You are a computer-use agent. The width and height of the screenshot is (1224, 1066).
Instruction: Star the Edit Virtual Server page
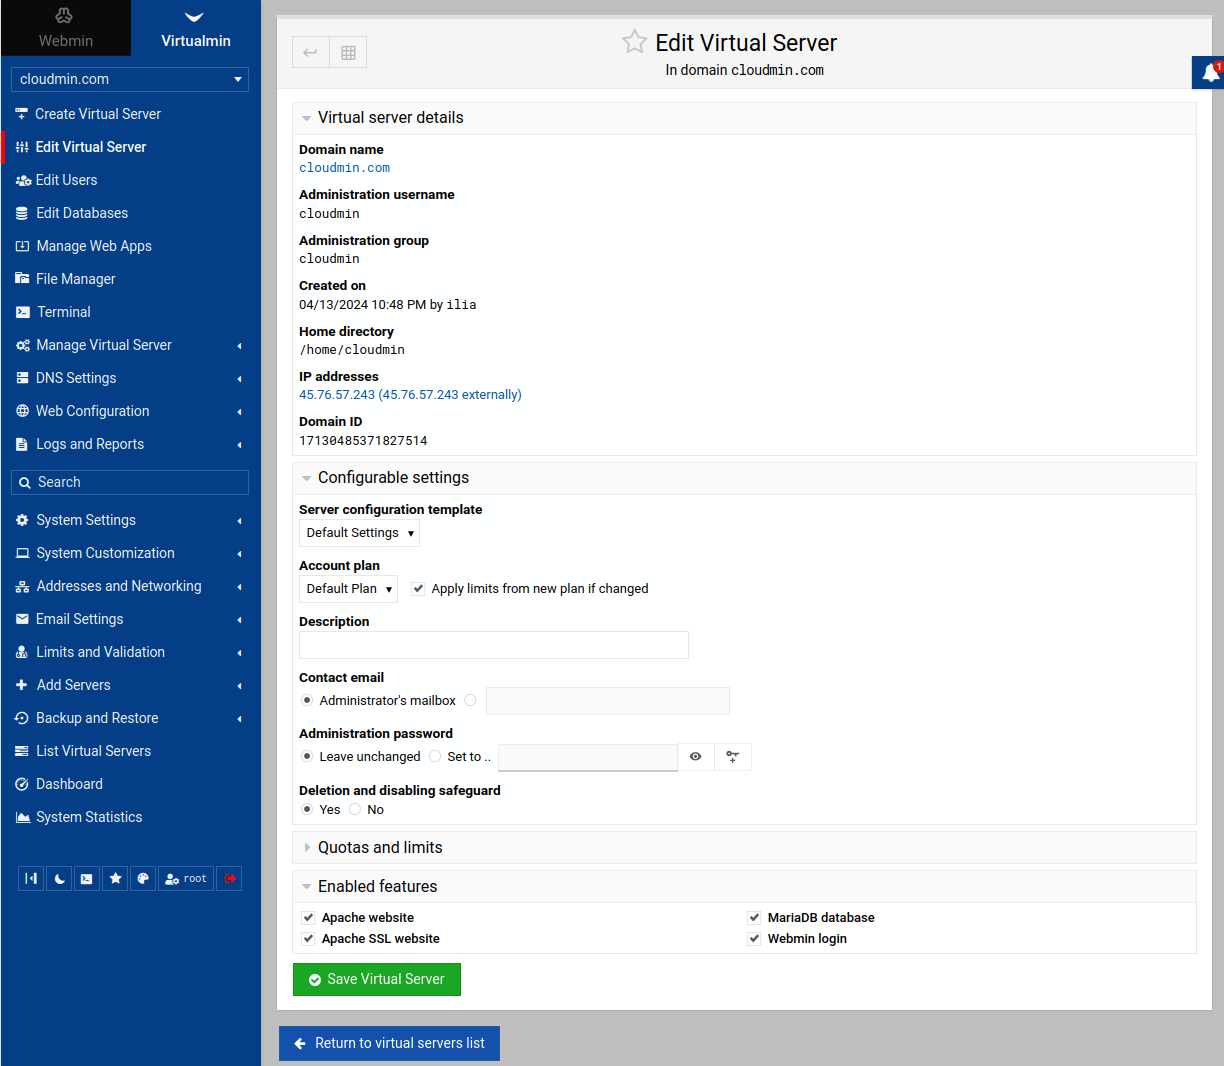(x=634, y=42)
